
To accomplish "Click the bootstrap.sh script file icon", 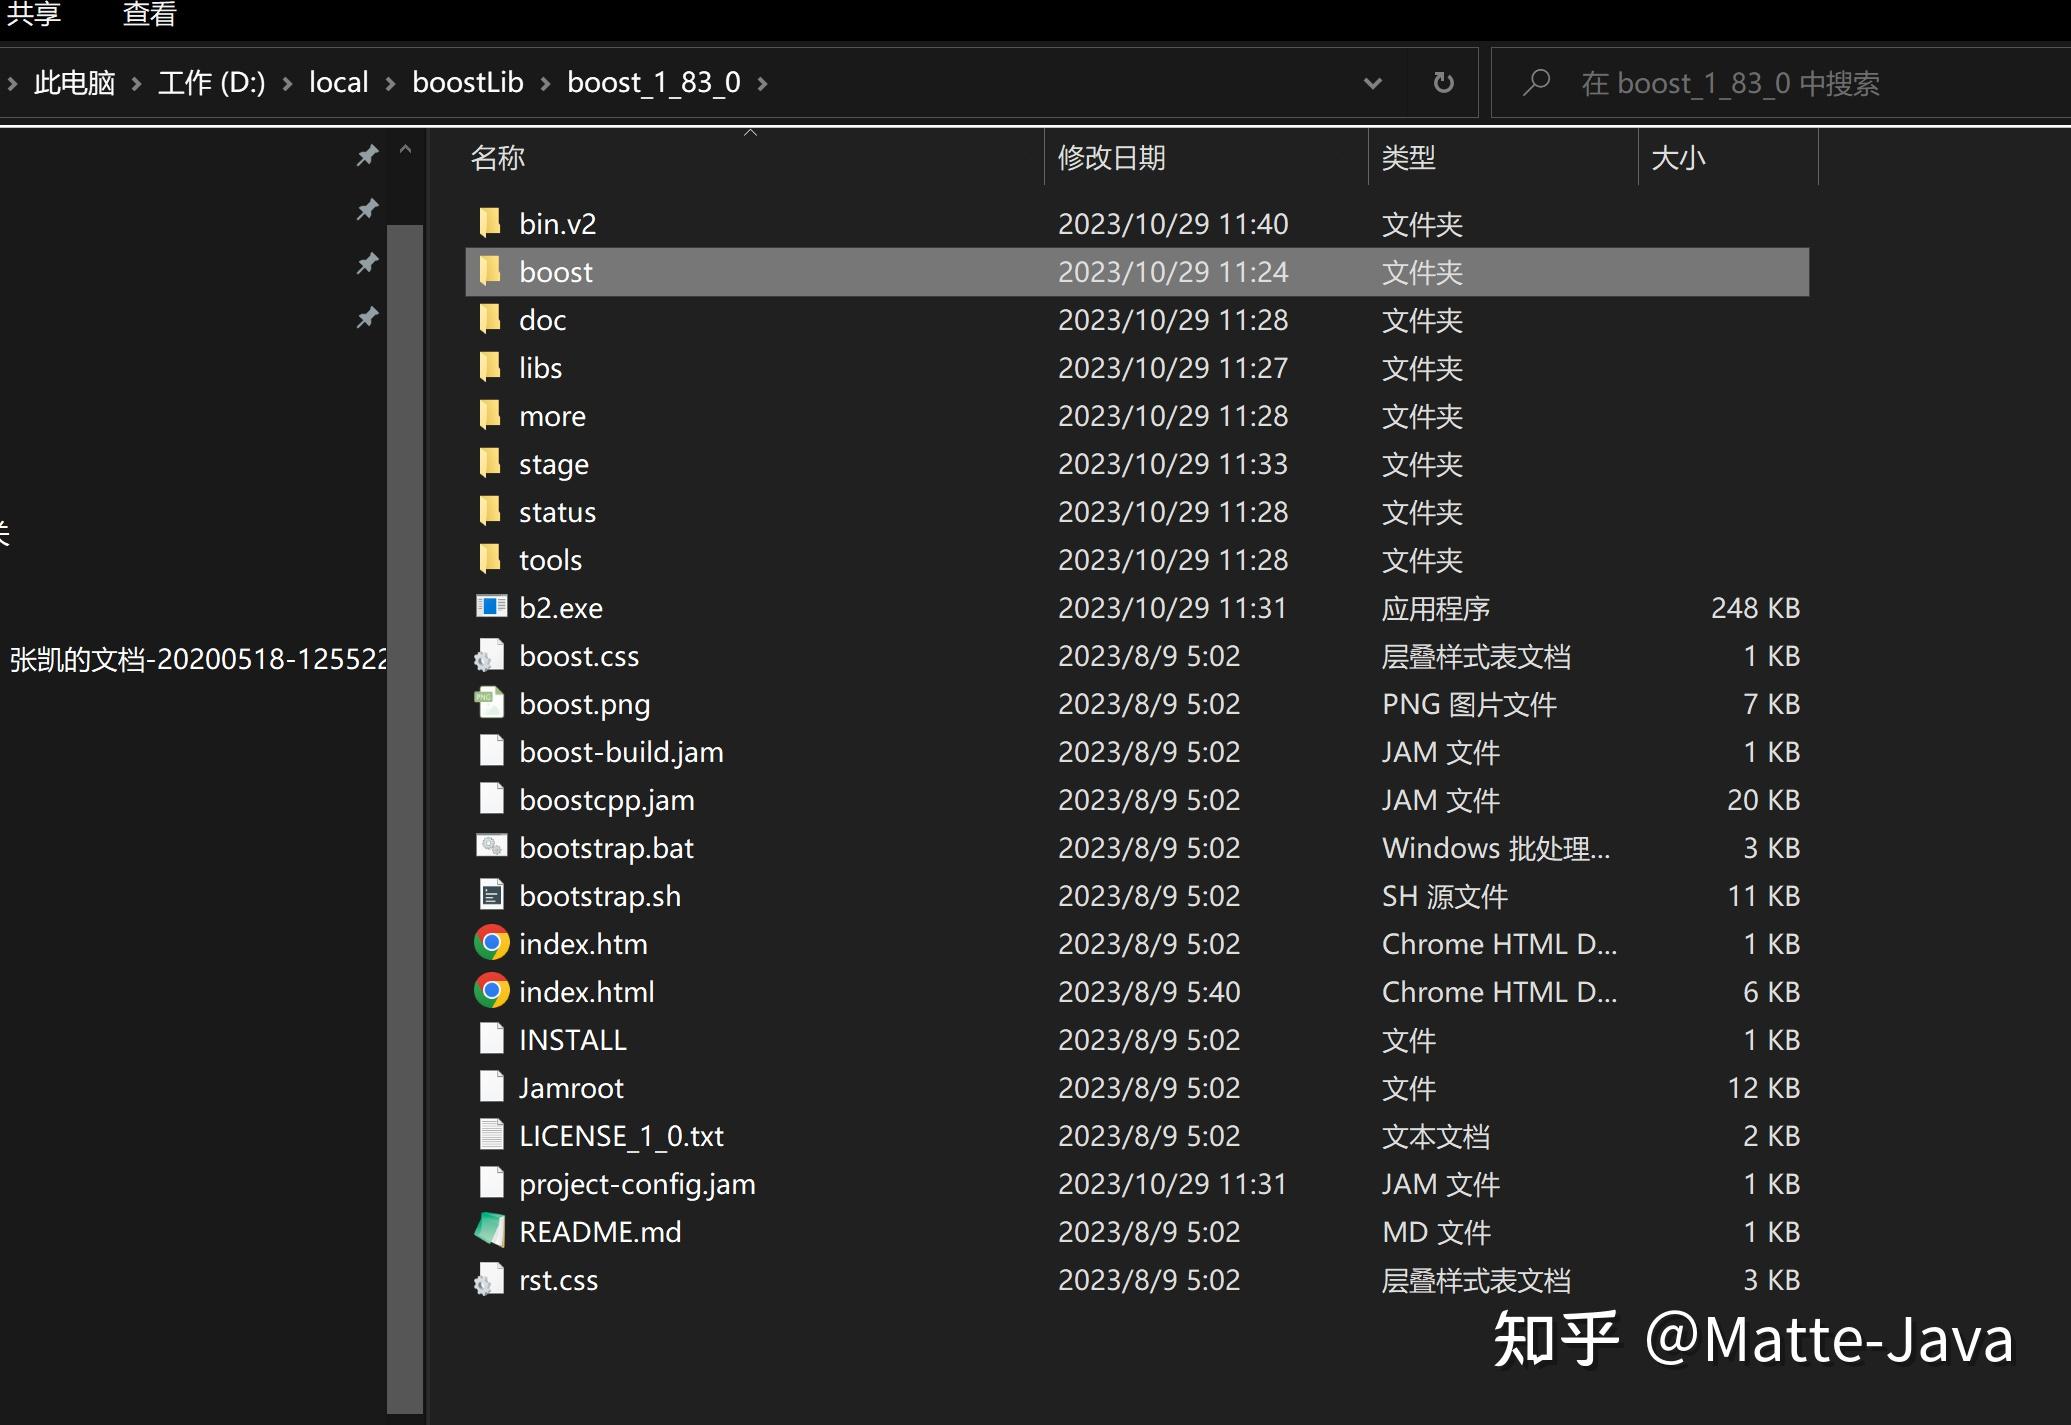I will click(x=490, y=895).
